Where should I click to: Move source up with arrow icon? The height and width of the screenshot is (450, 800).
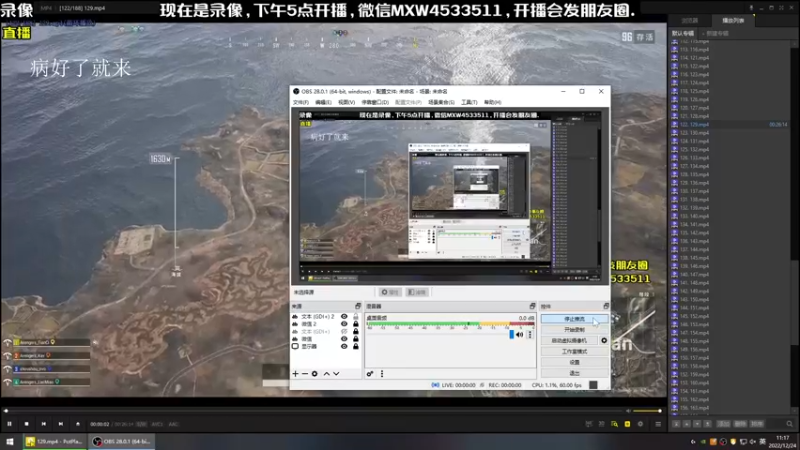(327, 374)
